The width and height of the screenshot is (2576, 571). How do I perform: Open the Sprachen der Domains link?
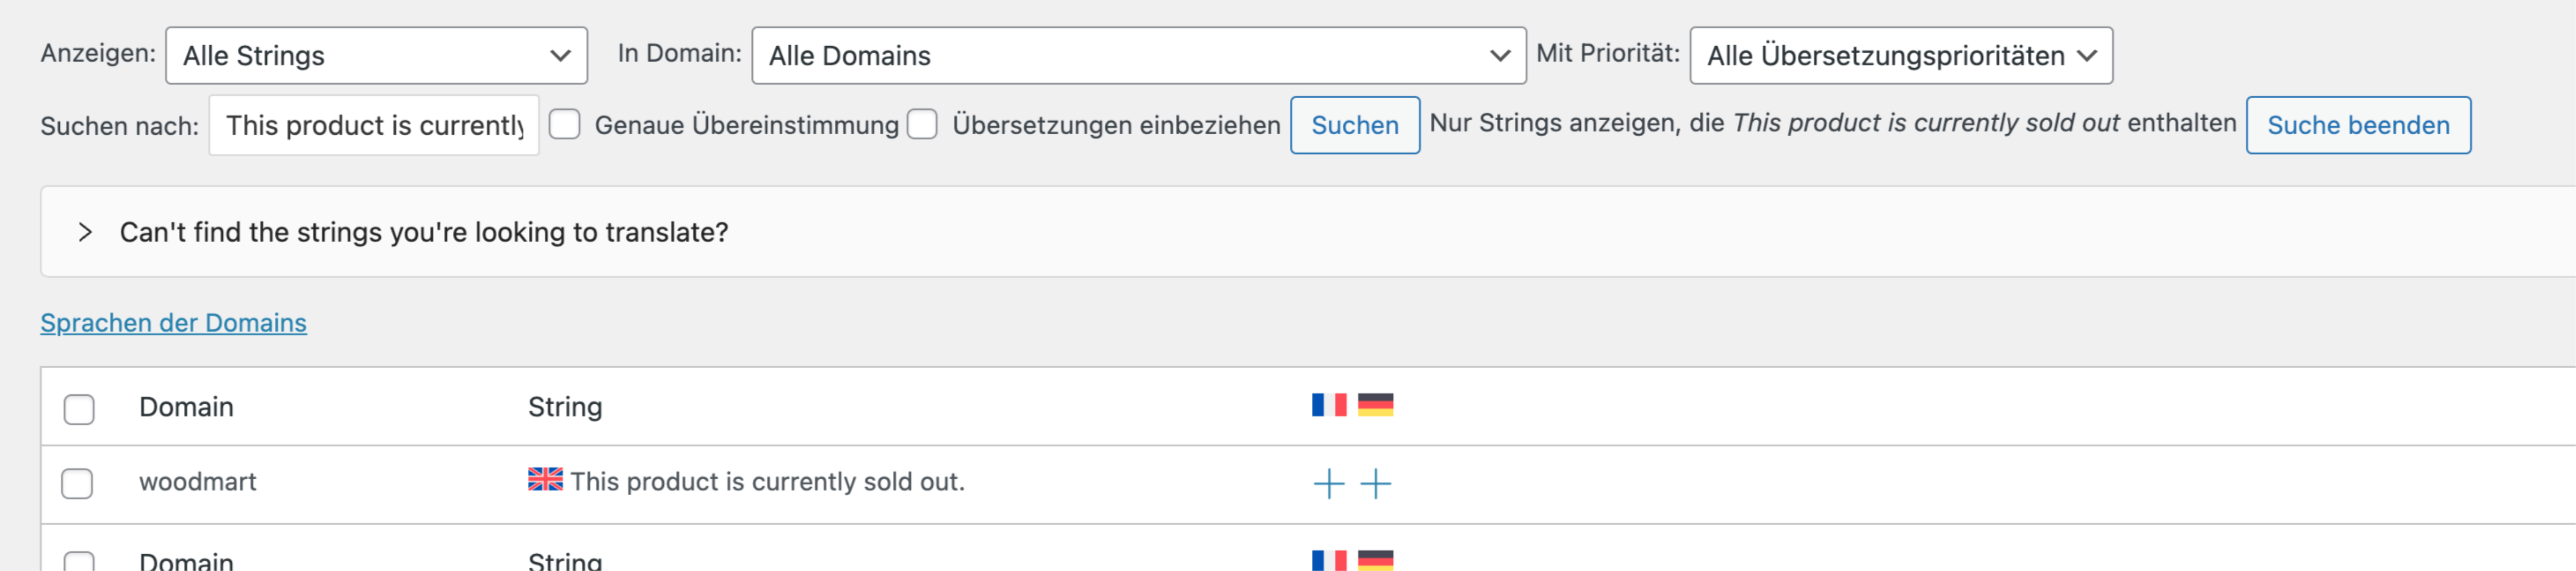pyautogui.click(x=173, y=323)
